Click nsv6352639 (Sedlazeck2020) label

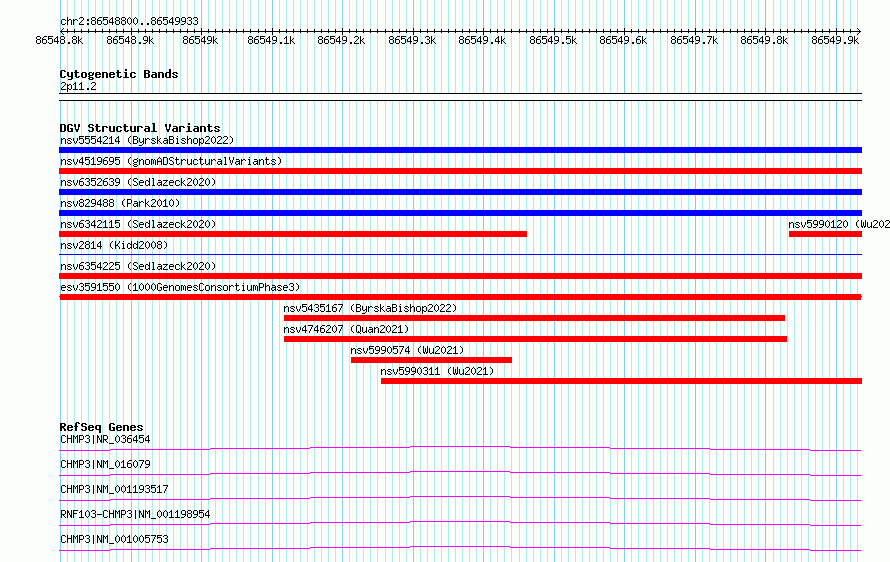[x=138, y=182]
